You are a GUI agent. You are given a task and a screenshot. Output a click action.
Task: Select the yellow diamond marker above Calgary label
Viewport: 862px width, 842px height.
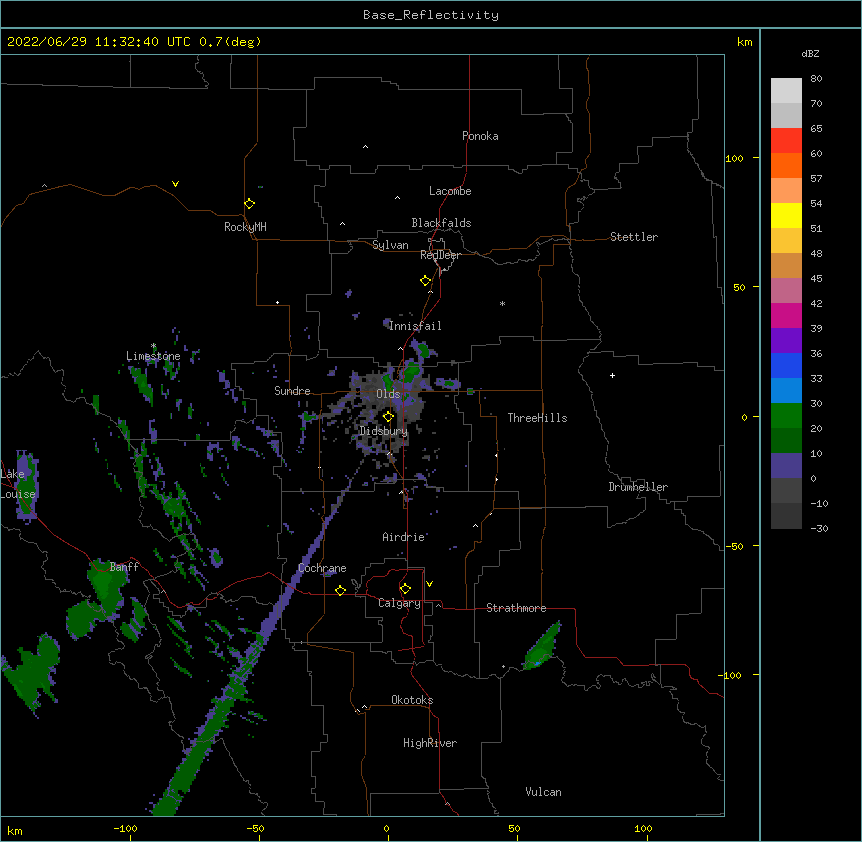point(405,589)
